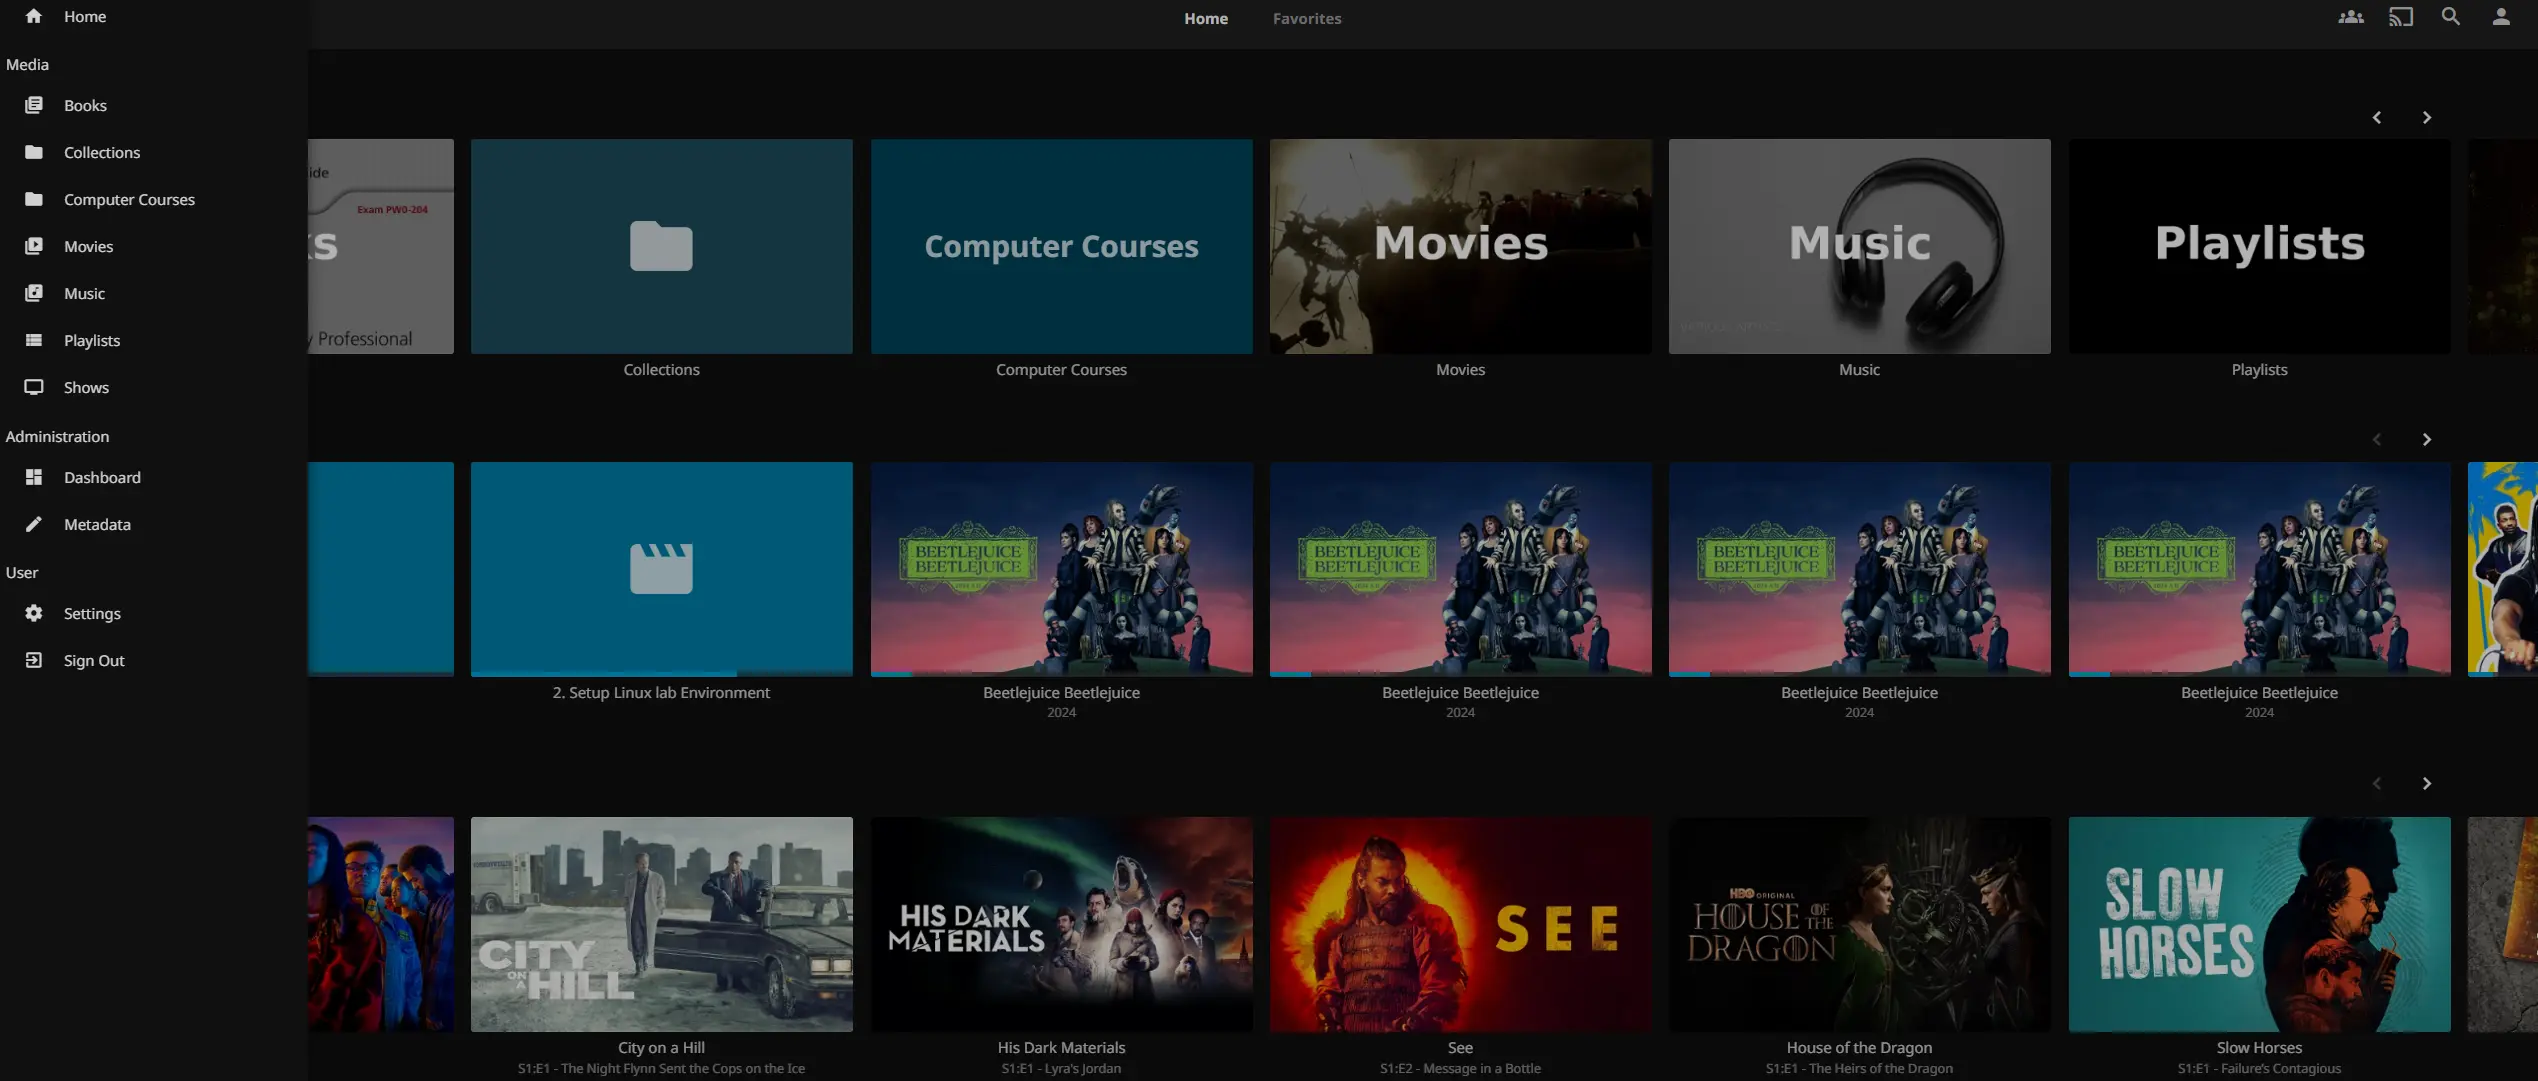Image resolution: width=2538 pixels, height=1081 pixels.
Task: Click the Cast to device icon
Action: click(2401, 17)
